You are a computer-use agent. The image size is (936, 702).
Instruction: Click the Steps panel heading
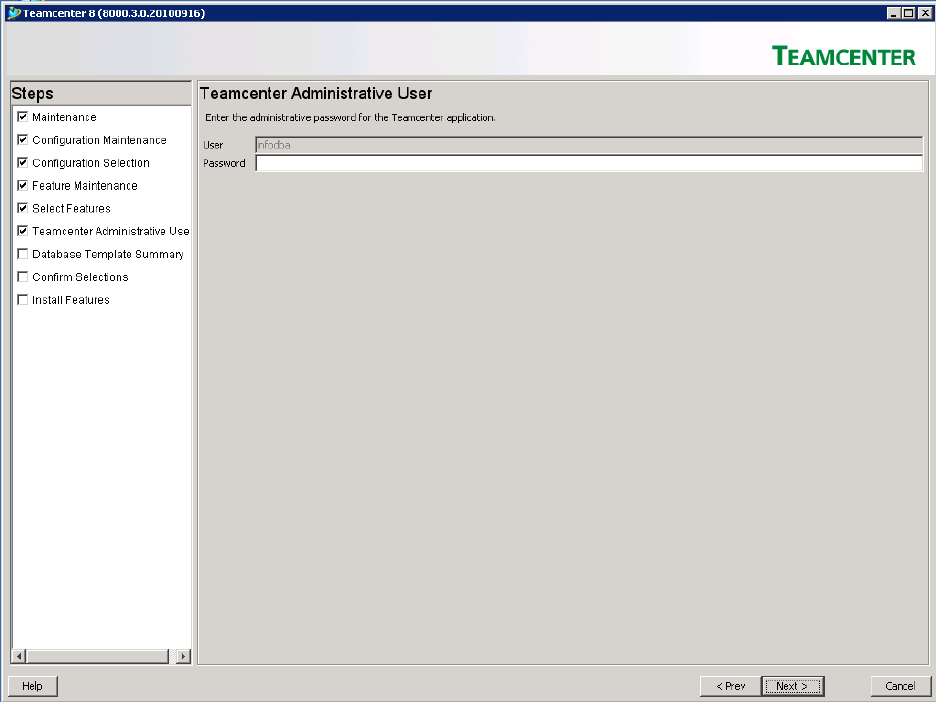pos(32,94)
